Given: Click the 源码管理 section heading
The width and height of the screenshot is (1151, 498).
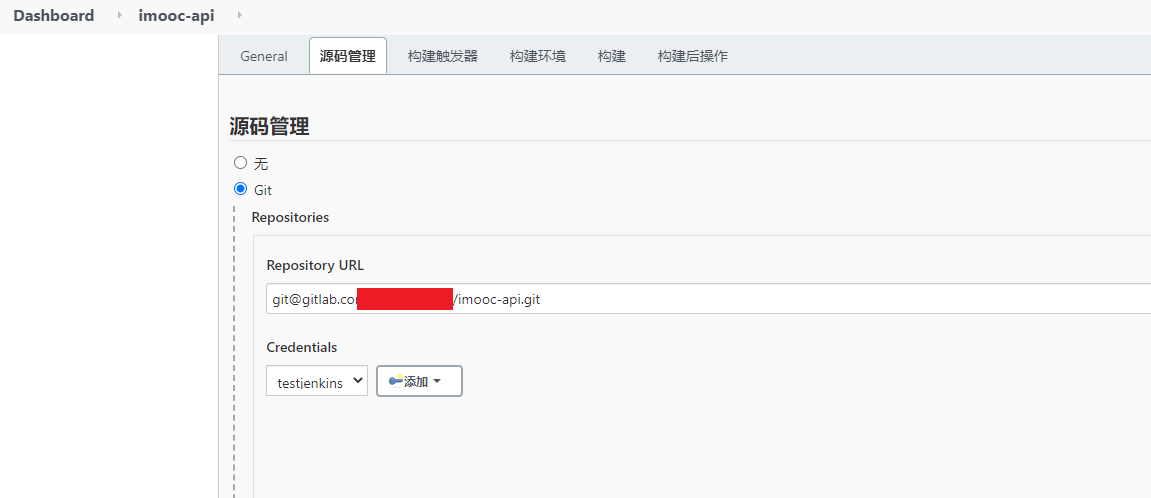Looking at the screenshot, I should coord(269,126).
